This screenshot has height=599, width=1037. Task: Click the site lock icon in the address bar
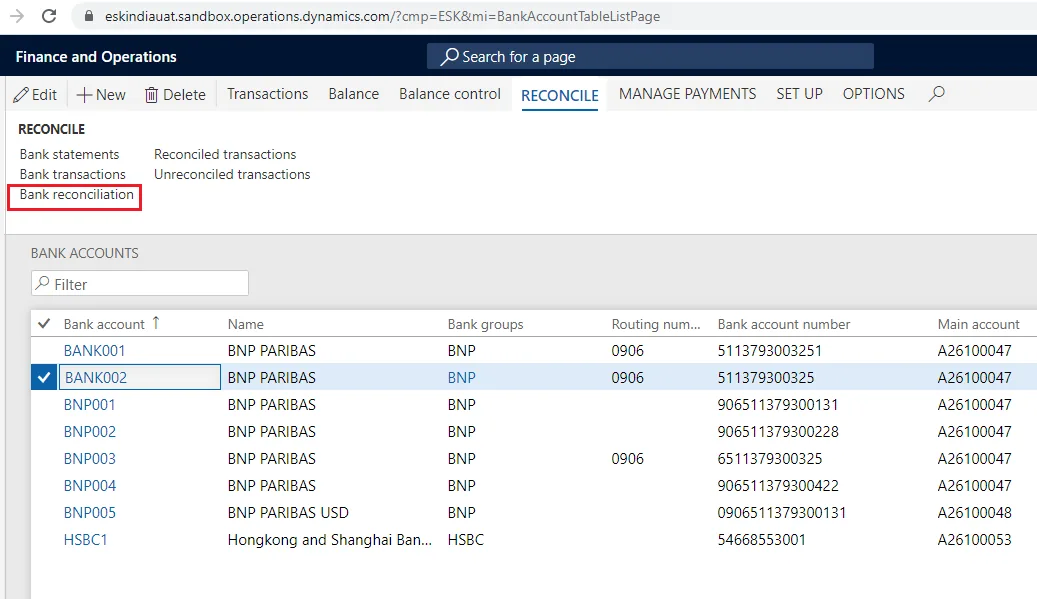(88, 16)
